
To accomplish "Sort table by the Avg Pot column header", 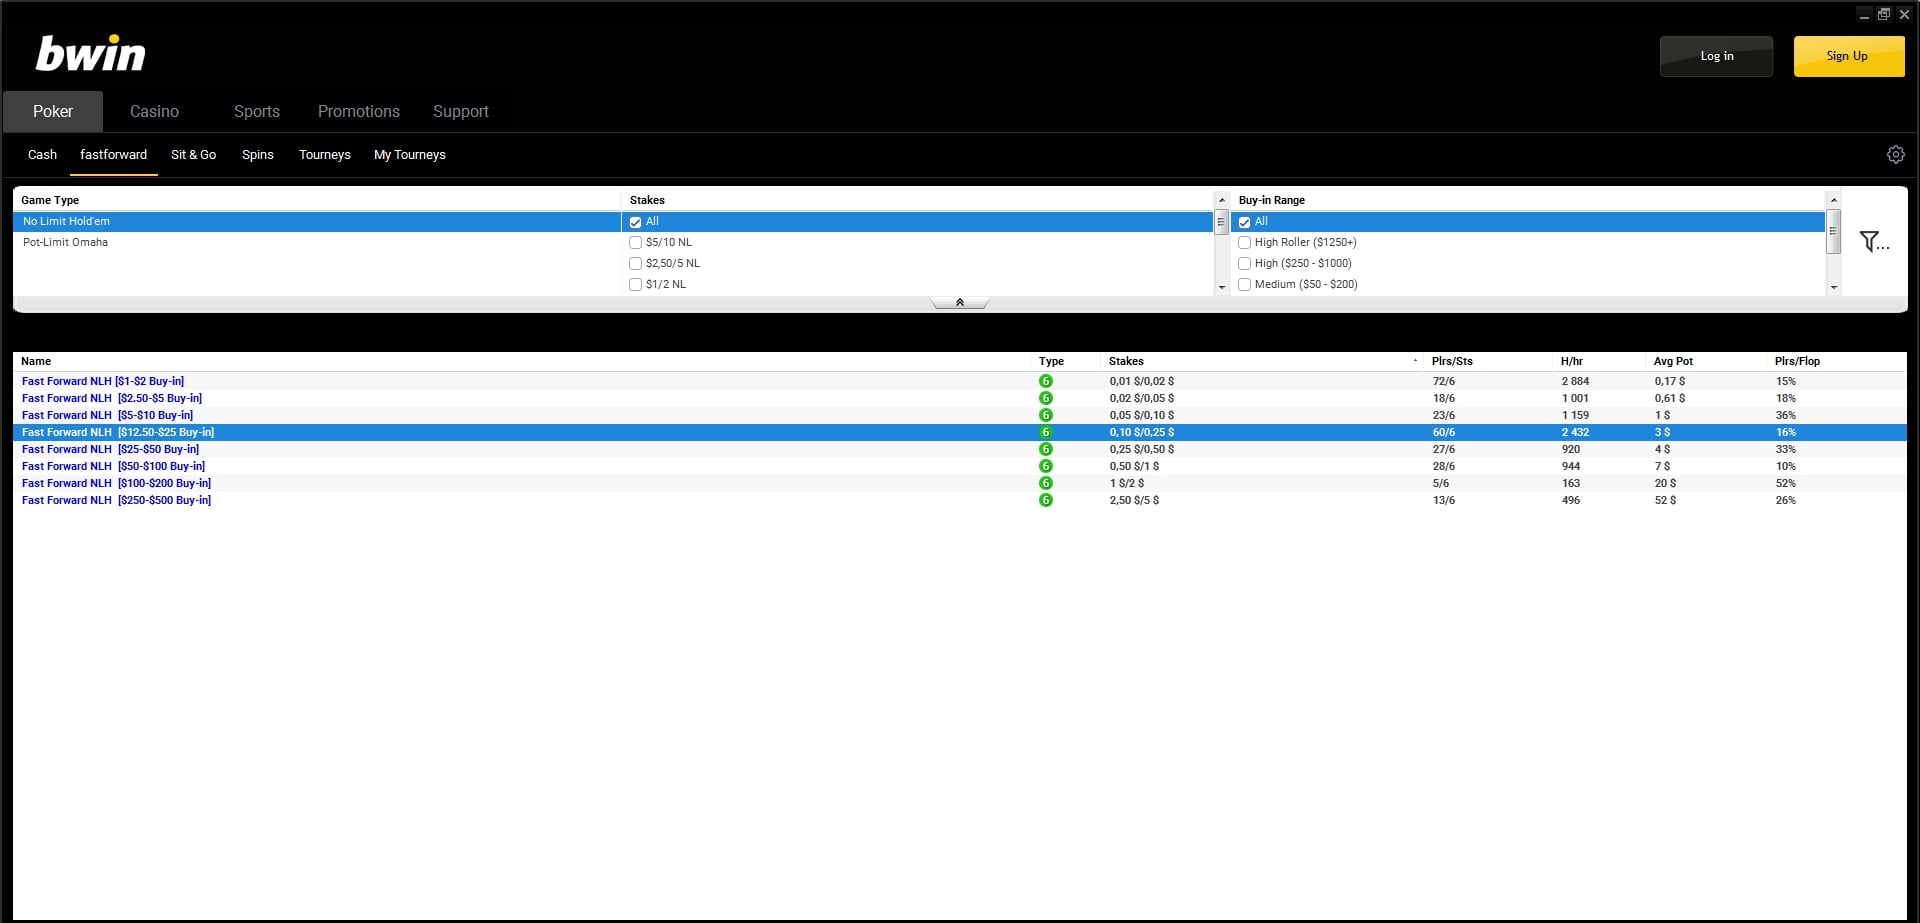I will coord(1673,361).
